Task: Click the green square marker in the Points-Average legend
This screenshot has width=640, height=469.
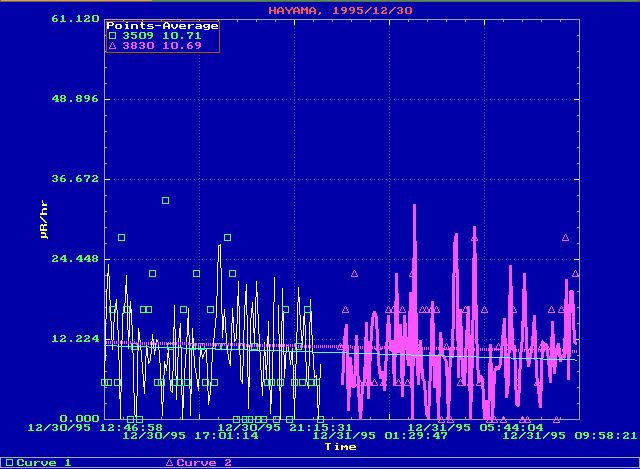Action: [111, 36]
